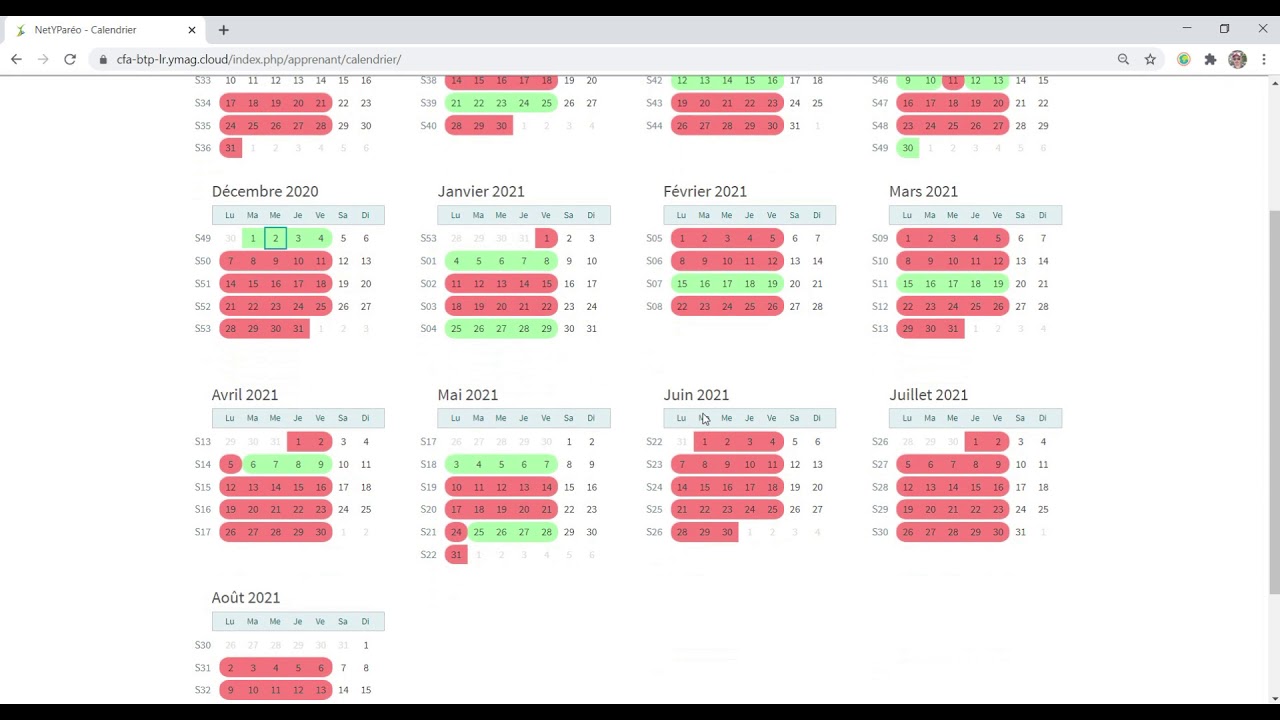Click week label S19 beside Mai 2021
Screen dimensions: 1280x720
click(429, 487)
